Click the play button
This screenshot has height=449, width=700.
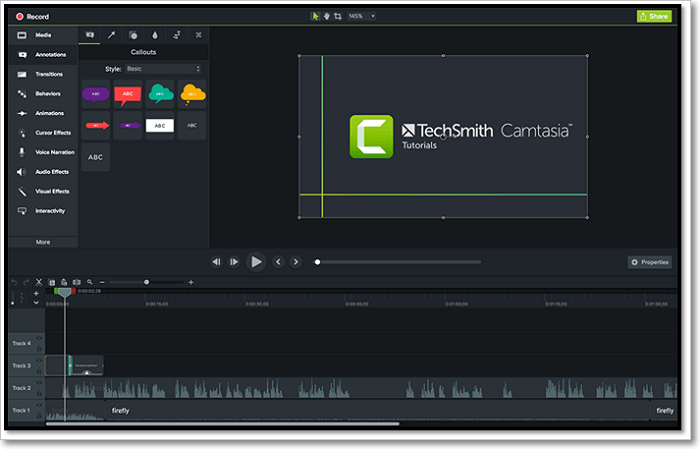pyautogui.click(x=256, y=262)
